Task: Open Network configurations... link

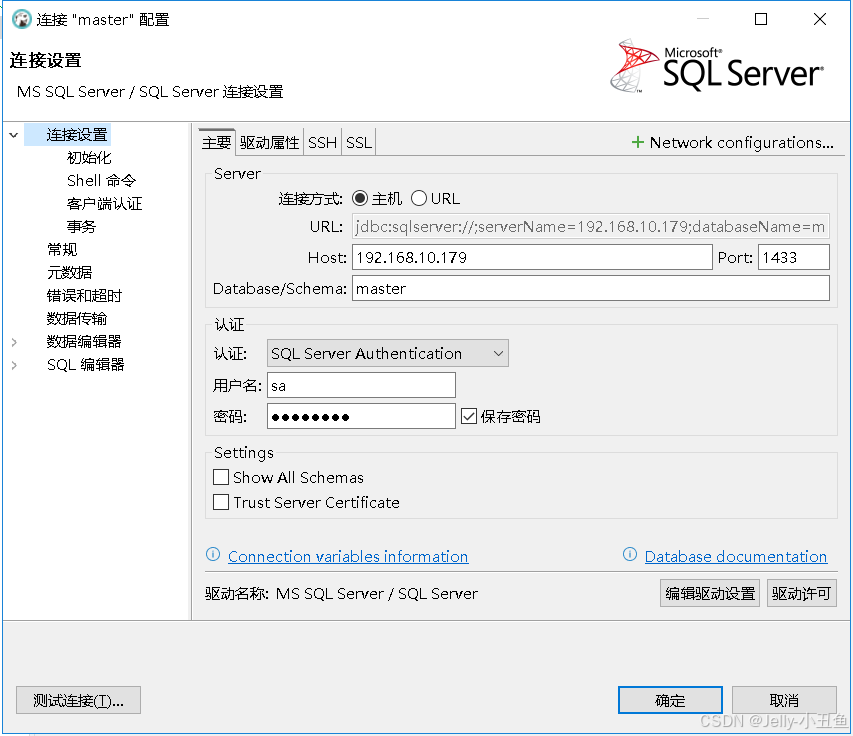Action: click(741, 143)
